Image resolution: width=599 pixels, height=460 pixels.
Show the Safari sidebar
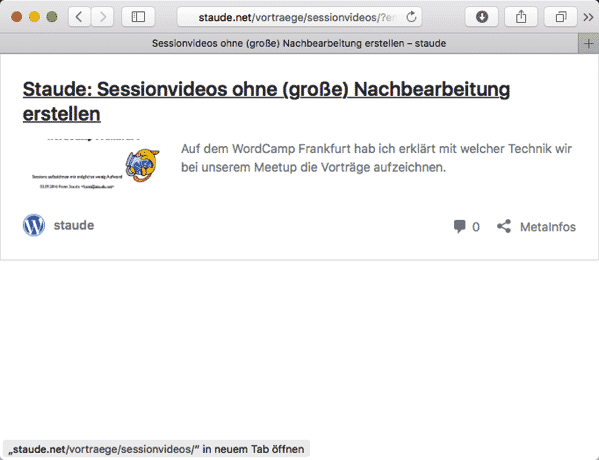click(x=138, y=17)
